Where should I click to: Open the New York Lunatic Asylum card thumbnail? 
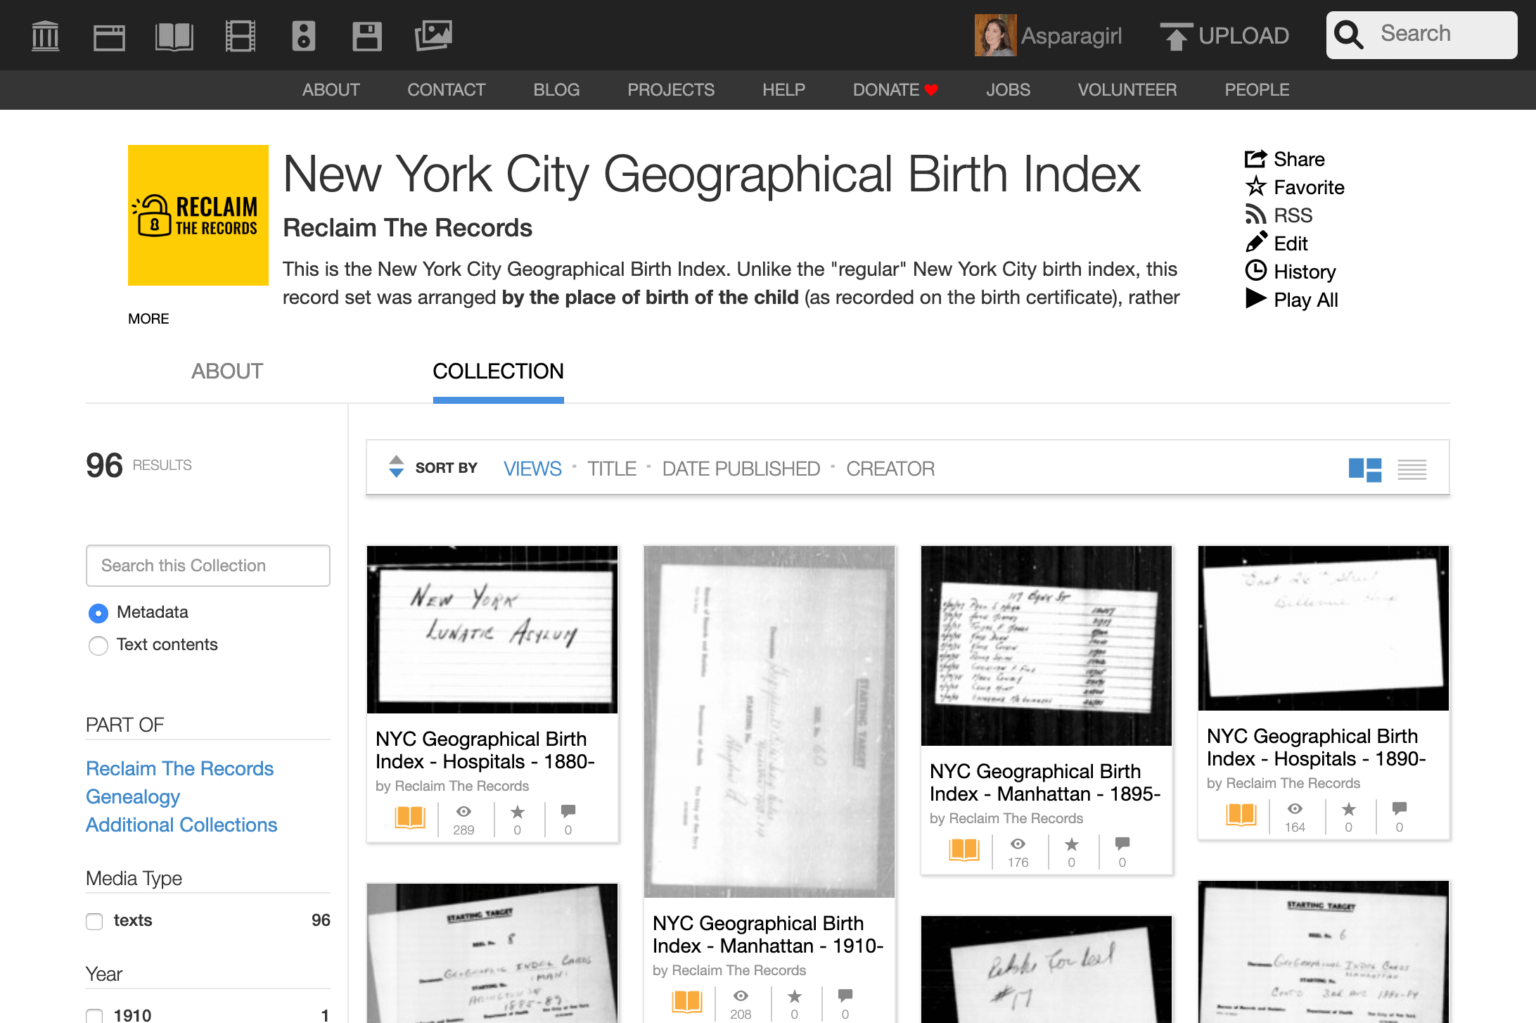[492, 629]
